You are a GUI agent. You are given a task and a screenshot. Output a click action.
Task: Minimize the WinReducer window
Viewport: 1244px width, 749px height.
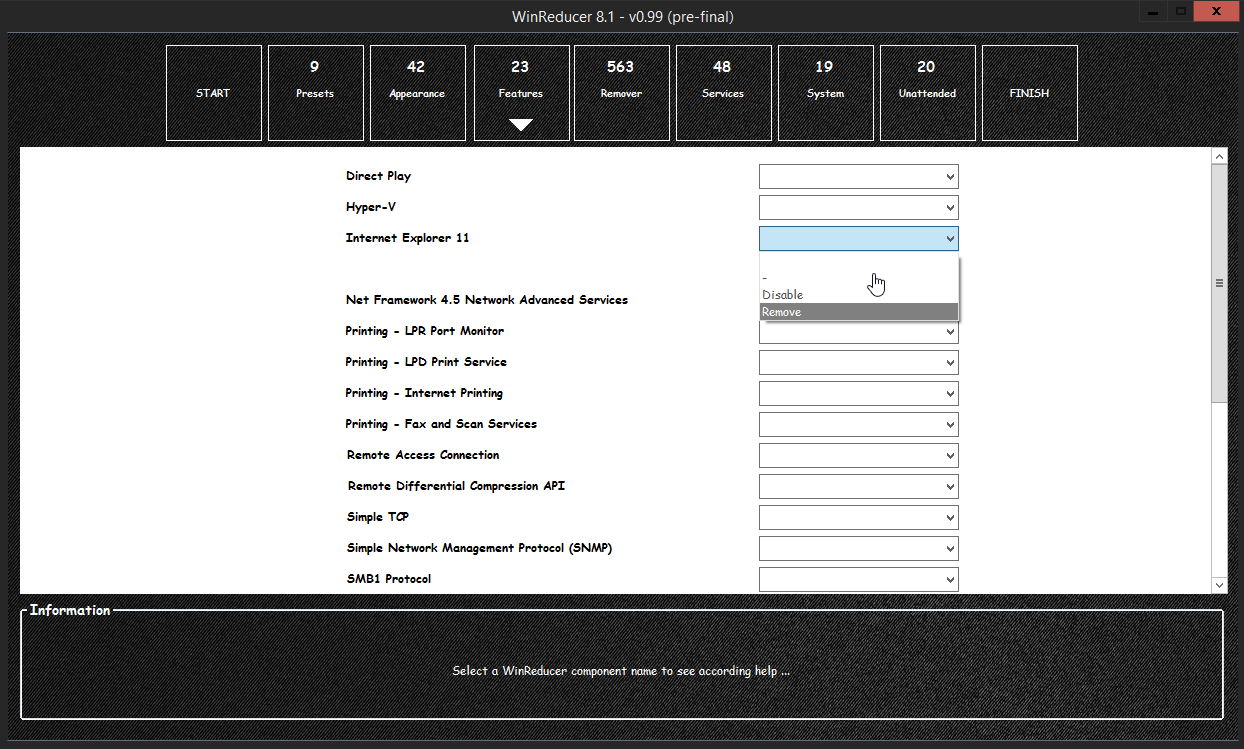[x=1154, y=11]
